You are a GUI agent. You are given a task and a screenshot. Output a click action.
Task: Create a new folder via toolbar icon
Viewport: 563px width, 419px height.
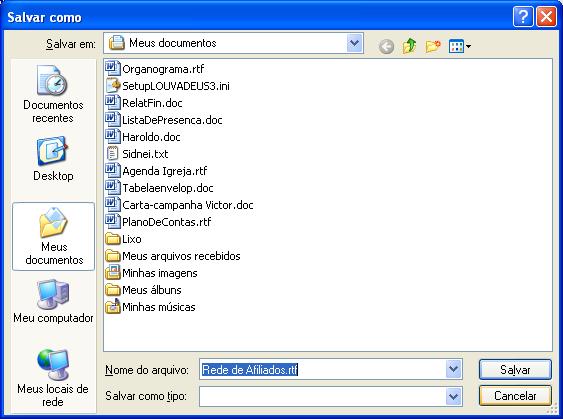click(433, 46)
